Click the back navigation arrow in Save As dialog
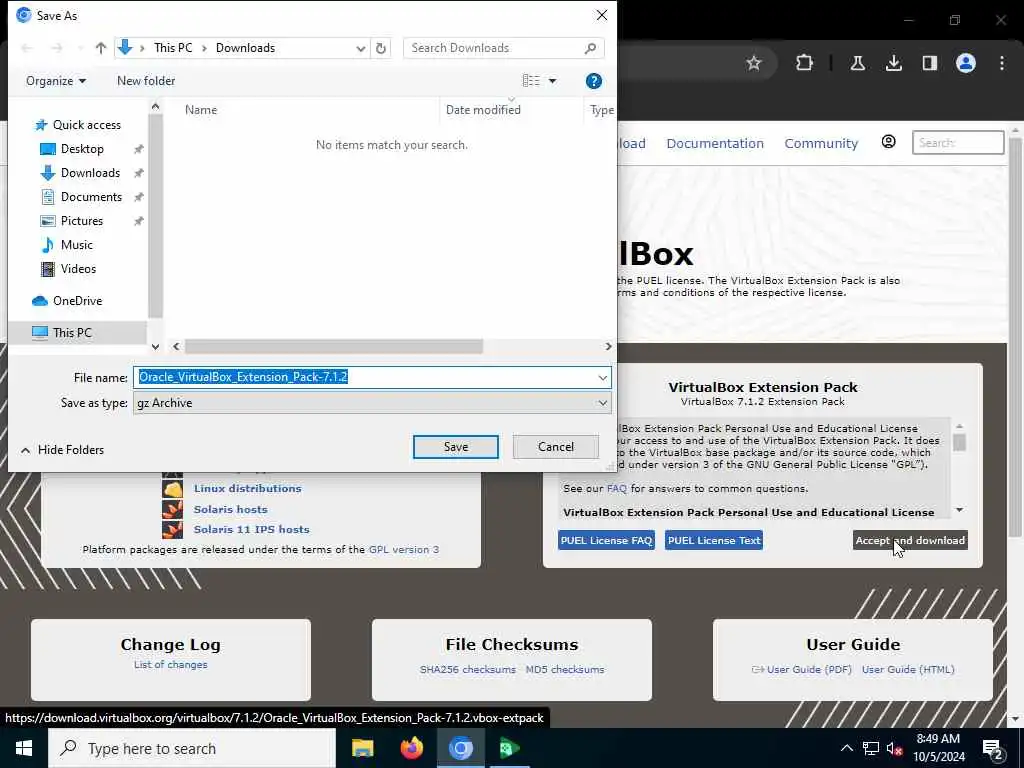The width and height of the screenshot is (1024, 768). point(27,48)
